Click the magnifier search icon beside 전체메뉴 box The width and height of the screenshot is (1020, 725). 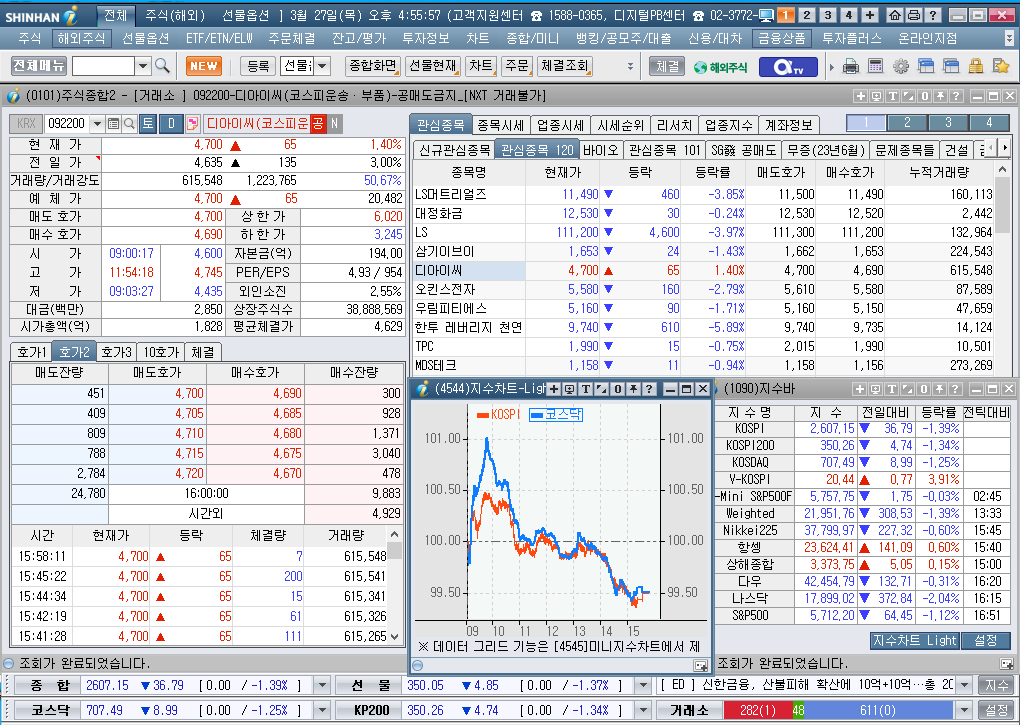click(x=163, y=66)
